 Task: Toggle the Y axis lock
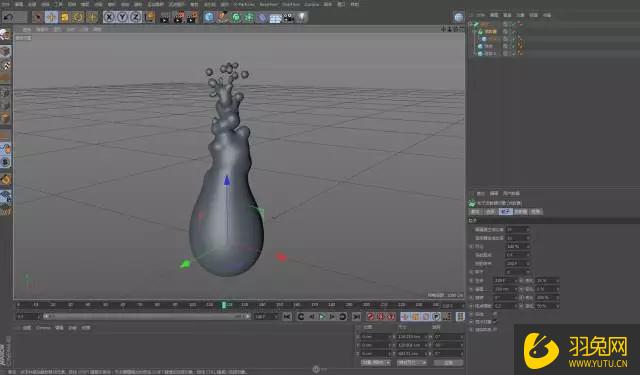[122, 17]
